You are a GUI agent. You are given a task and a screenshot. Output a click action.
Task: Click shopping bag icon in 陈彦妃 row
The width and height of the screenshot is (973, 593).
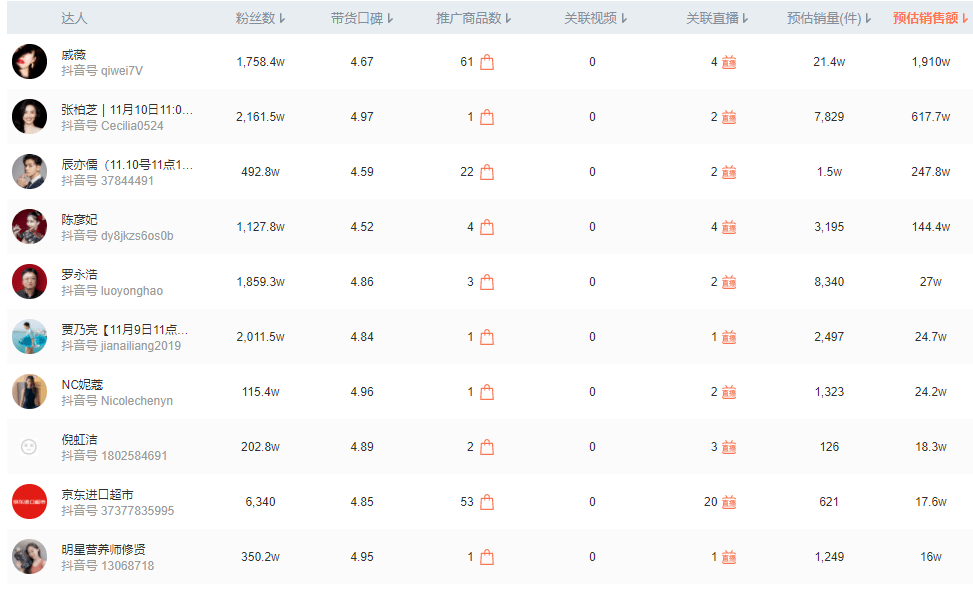coord(487,227)
